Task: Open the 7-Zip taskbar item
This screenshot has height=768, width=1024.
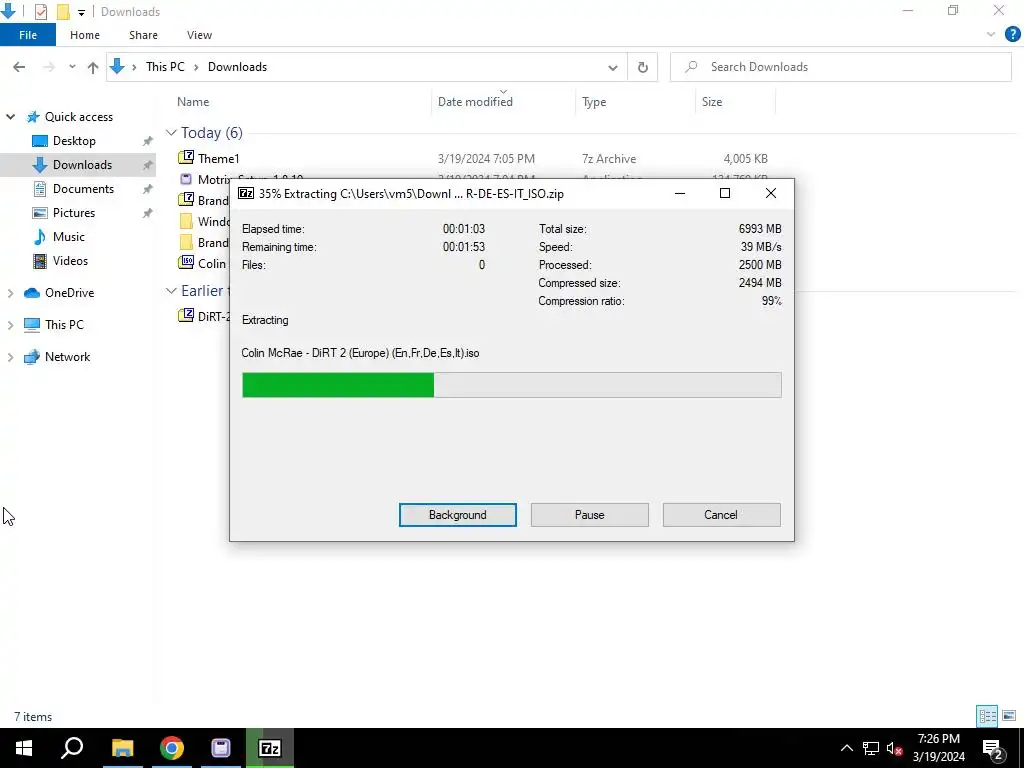Action: click(270, 748)
